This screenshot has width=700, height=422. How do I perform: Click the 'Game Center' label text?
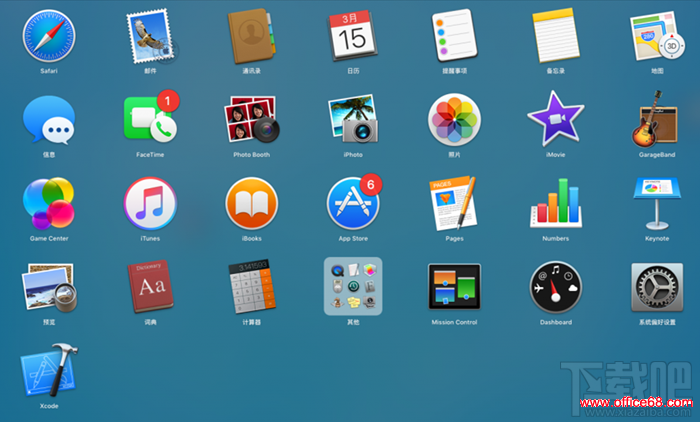49,238
